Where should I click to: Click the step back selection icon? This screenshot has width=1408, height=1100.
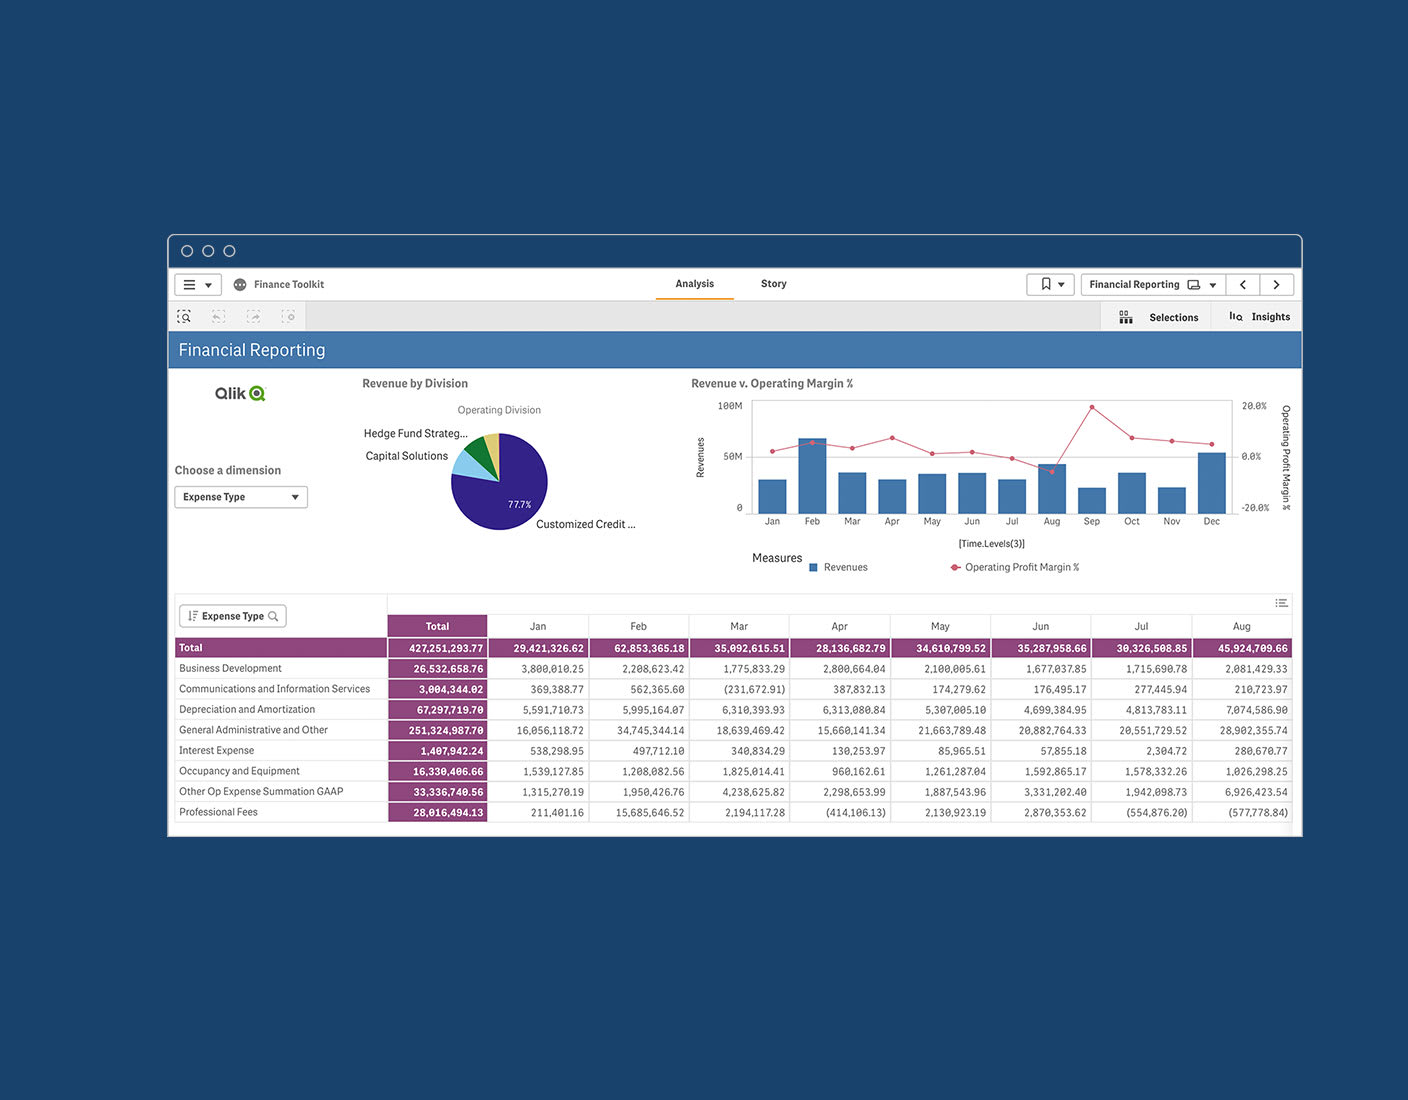coord(218,316)
